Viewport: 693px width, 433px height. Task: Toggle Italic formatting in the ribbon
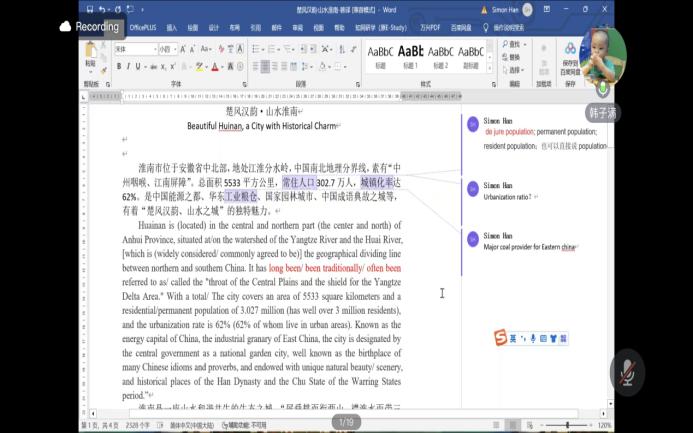(x=129, y=67)
